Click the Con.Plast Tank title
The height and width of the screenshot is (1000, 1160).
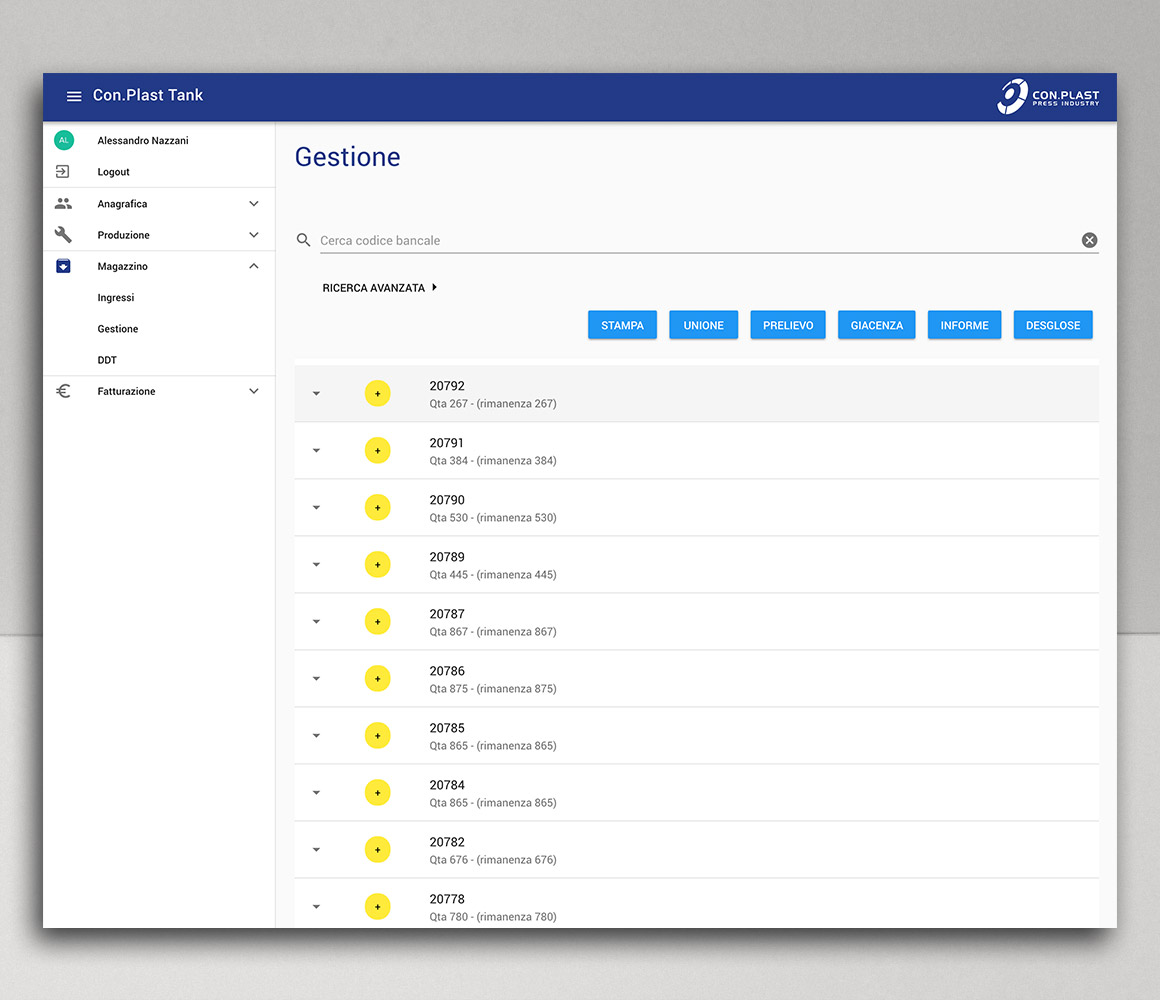(148, 95)
